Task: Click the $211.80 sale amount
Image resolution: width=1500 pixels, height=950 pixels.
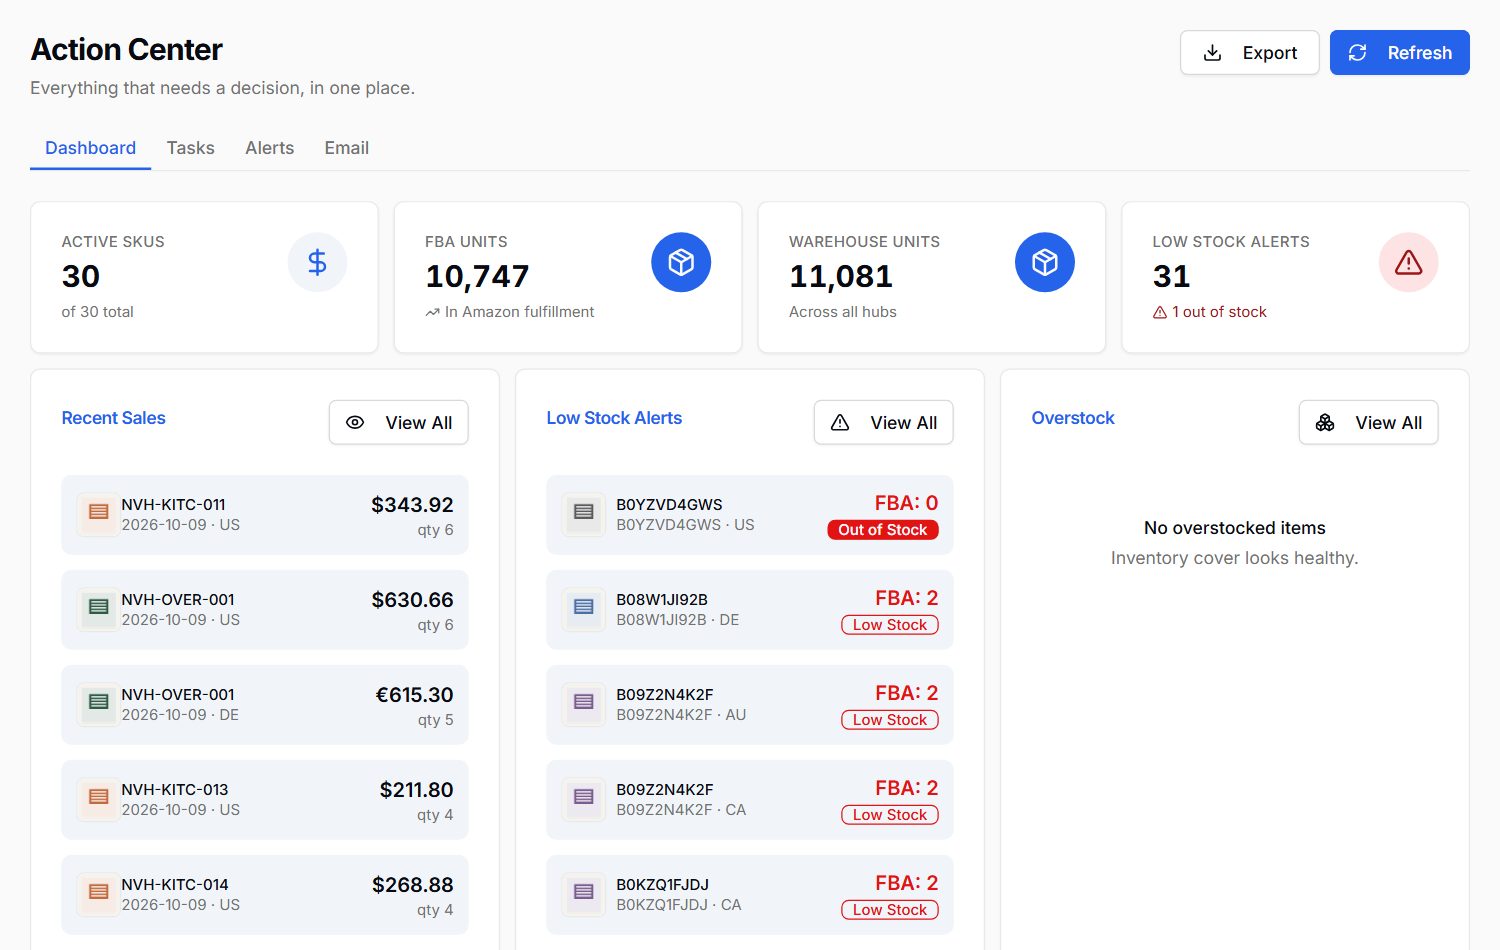Action: tap(416, 790)
